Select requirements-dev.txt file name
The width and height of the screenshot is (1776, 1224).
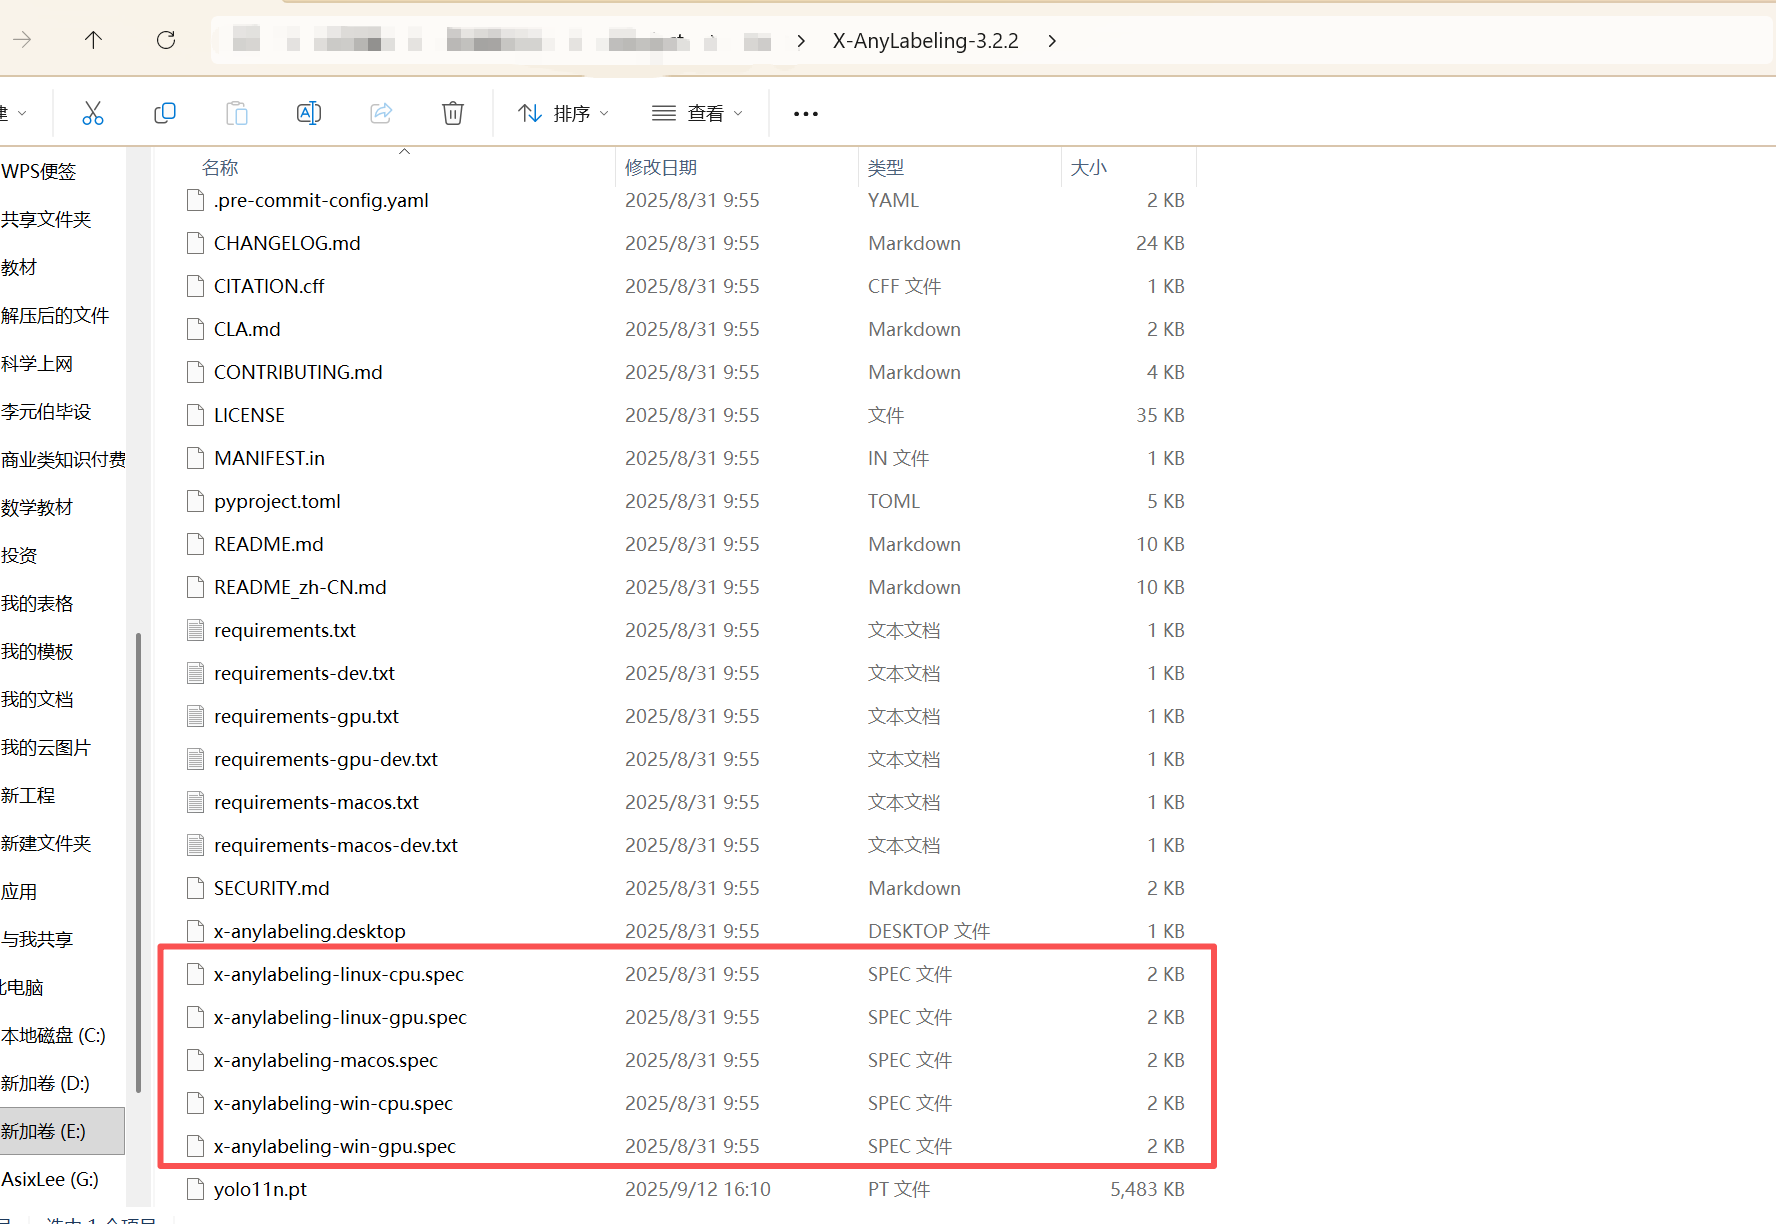coord(304,674)
